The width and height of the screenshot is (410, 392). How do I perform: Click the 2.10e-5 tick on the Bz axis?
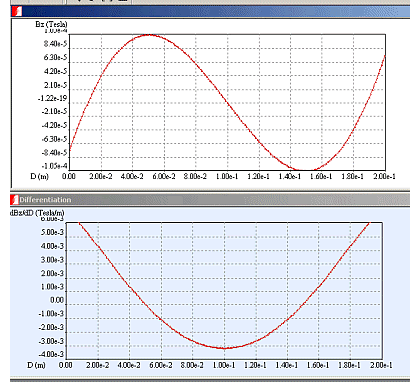tap(55, 85)
